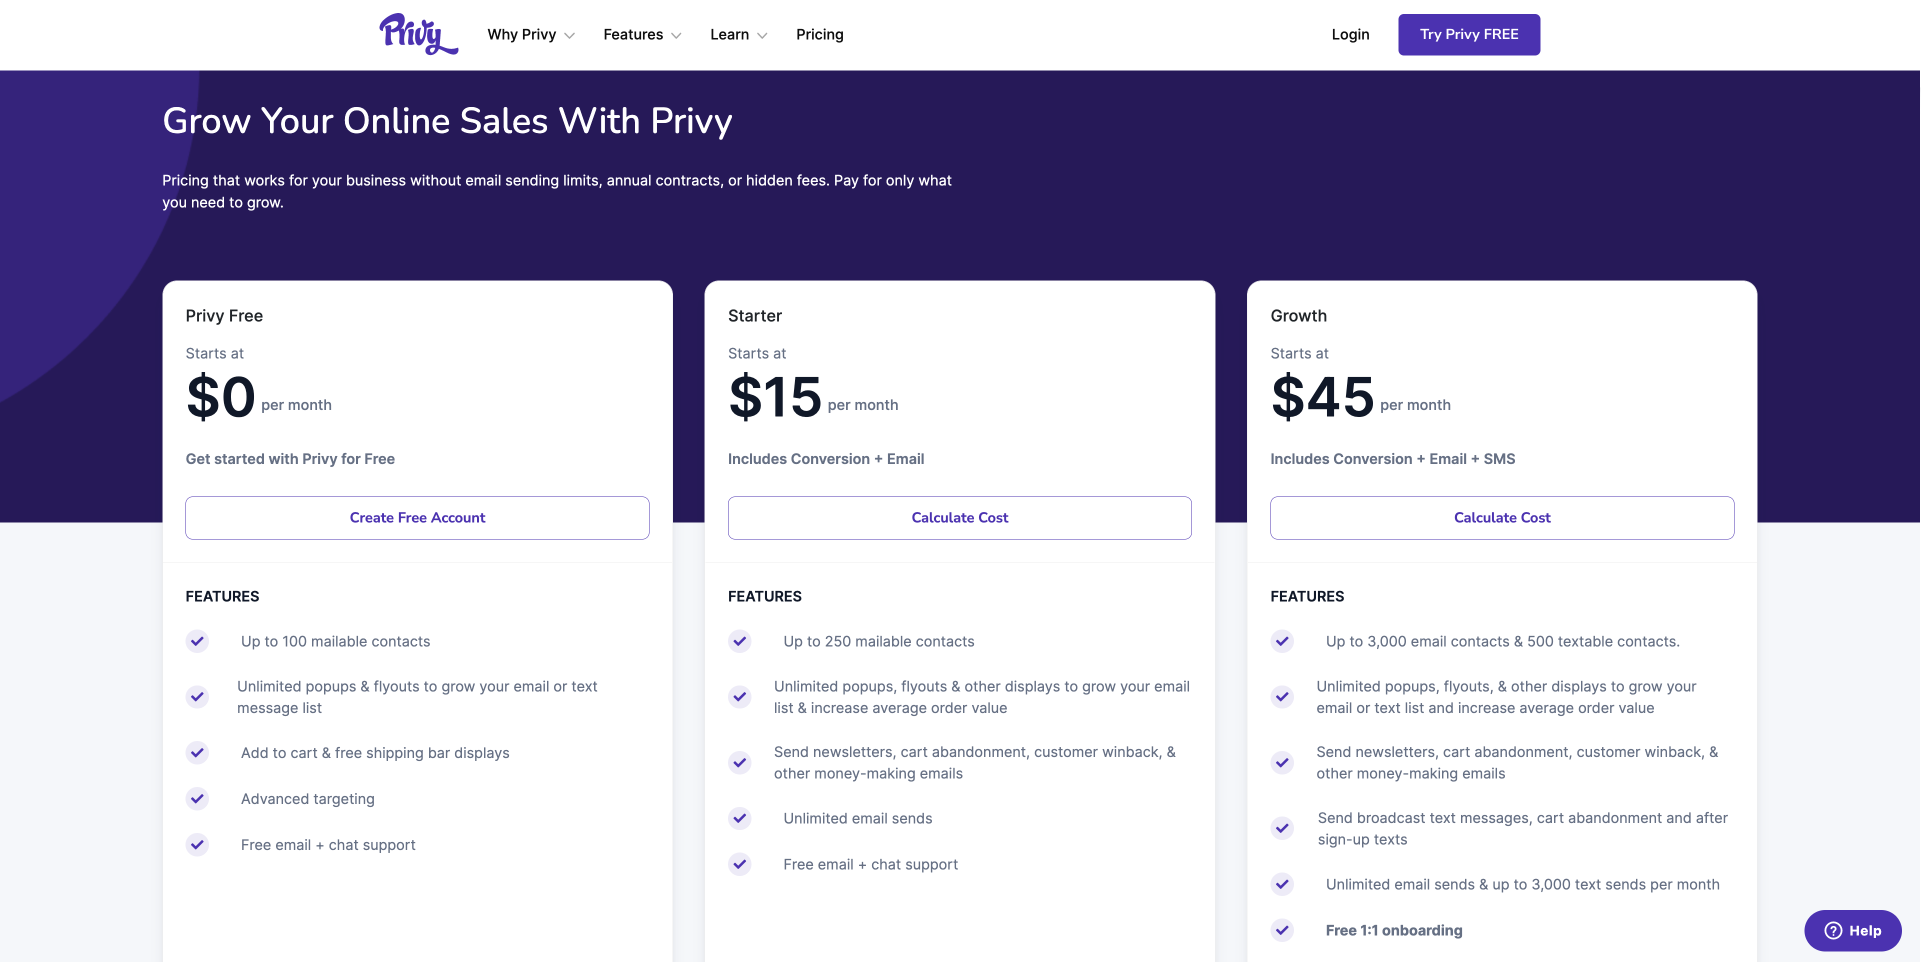Click the checkmark near 'Send broadcast text messages' in Growth

pos(1282,828)
